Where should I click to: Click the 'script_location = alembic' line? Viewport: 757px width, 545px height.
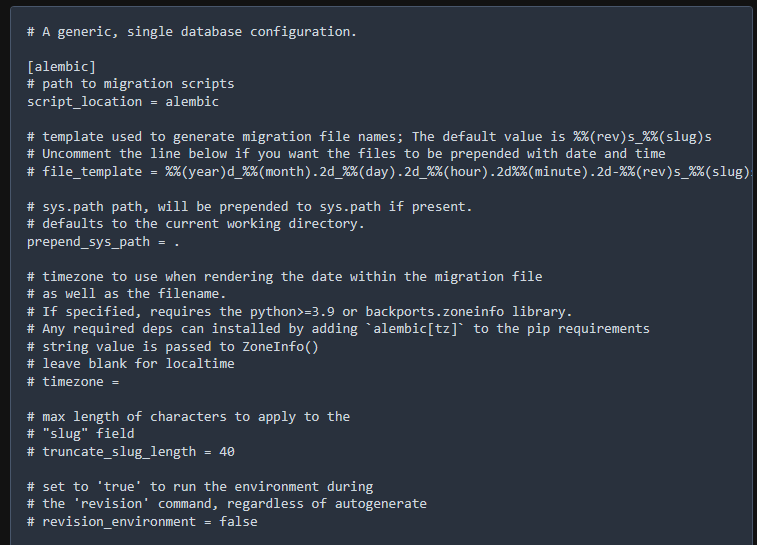[123, 101]
